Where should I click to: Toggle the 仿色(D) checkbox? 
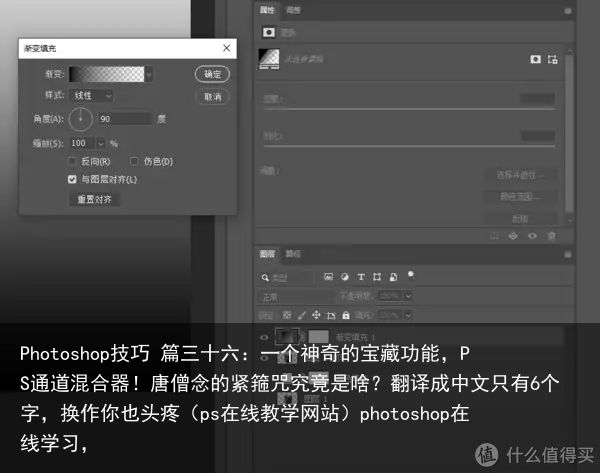pos(134,161)
